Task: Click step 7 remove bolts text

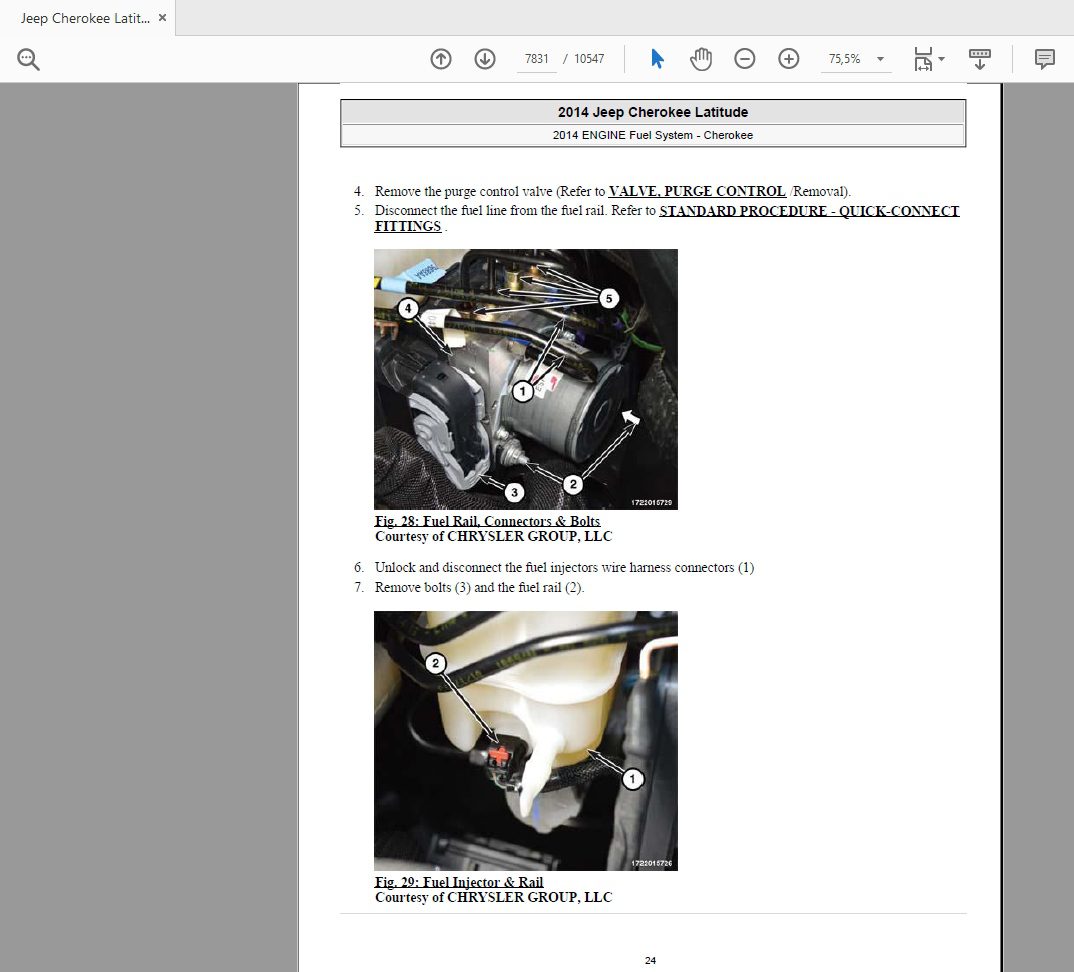Action: (x=479, y=588)
